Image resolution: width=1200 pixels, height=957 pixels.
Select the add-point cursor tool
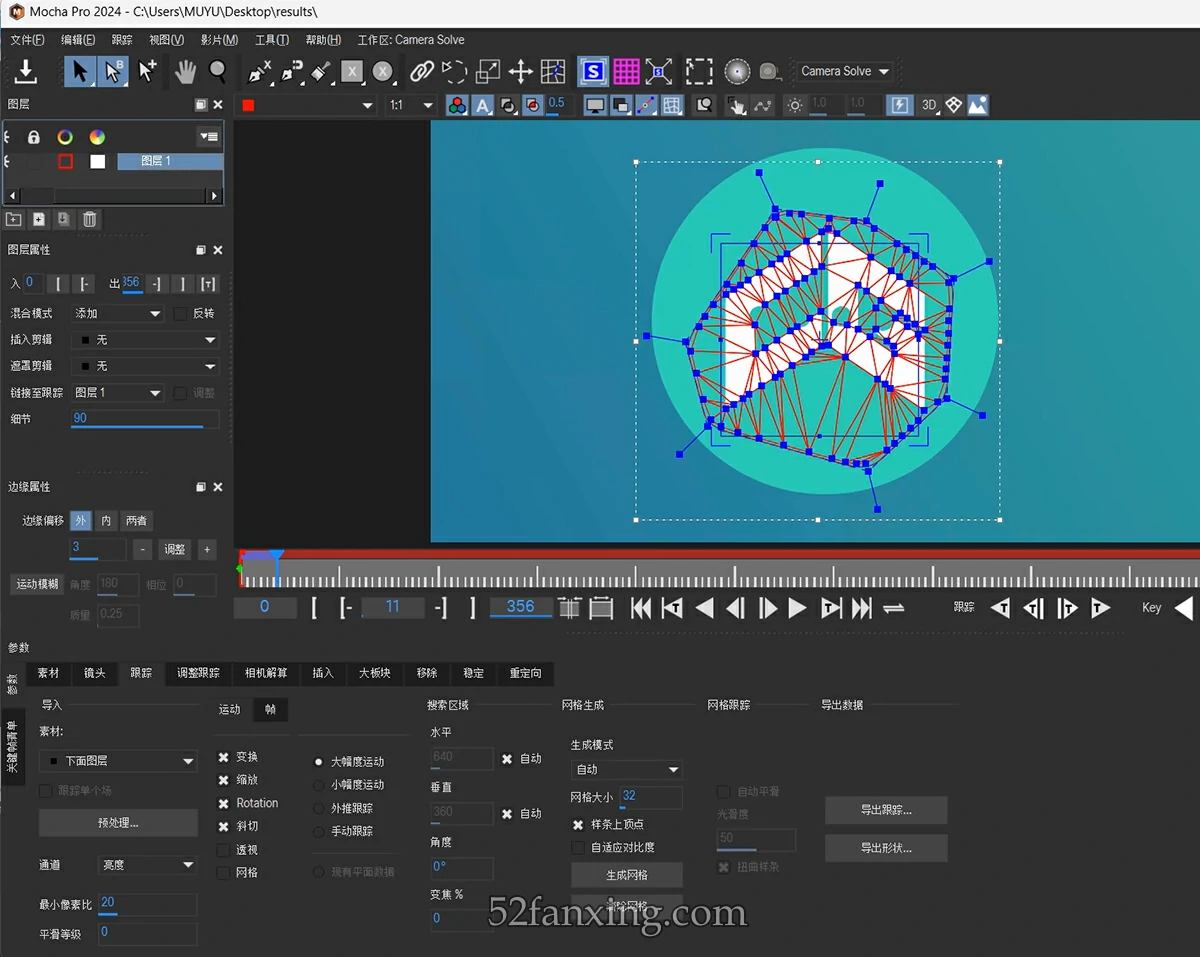(147, 71)
